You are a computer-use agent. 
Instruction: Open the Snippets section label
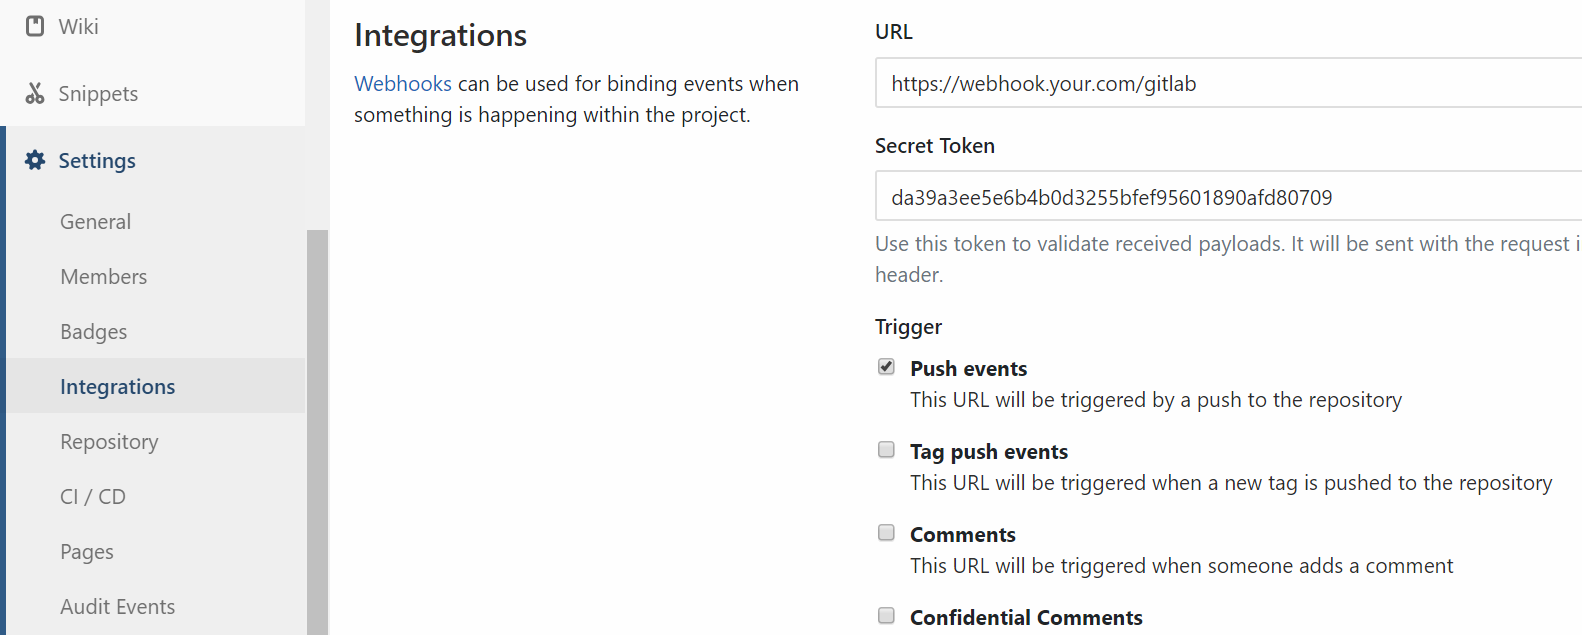point(98,94)
